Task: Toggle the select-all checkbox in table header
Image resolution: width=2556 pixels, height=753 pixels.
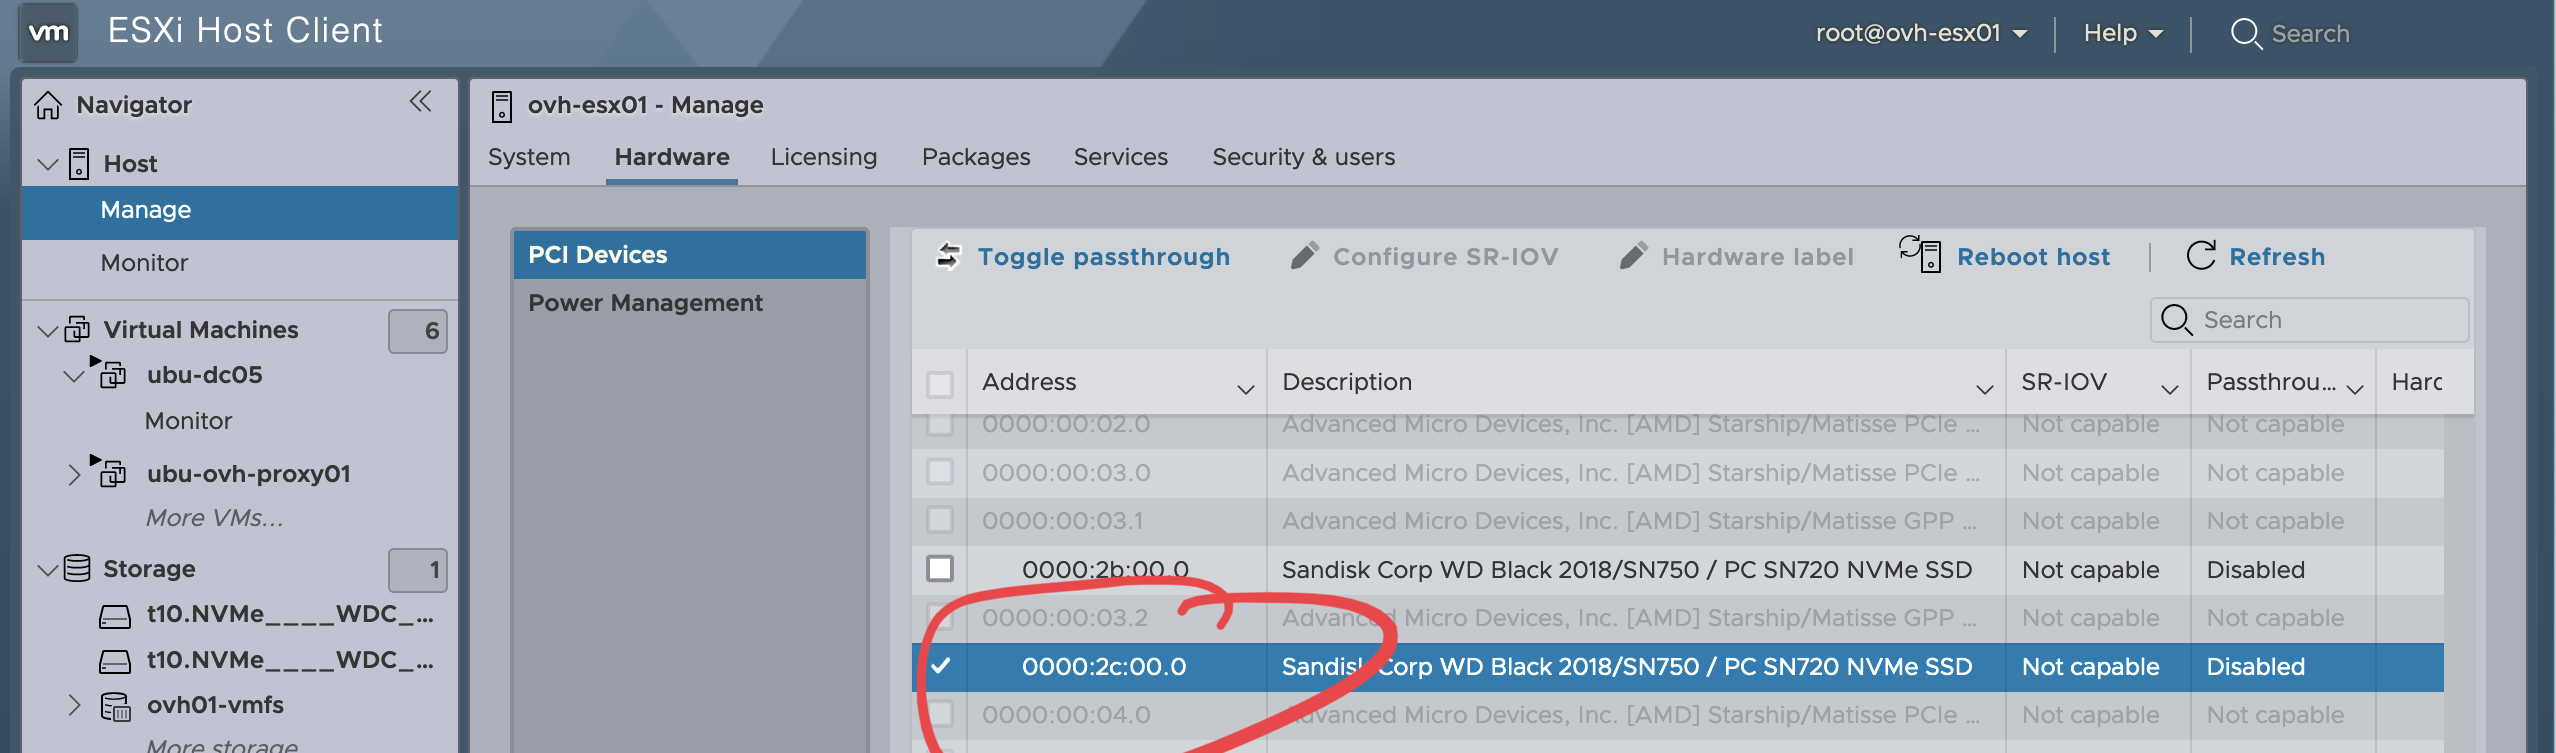Action: (x=940, y=384)
